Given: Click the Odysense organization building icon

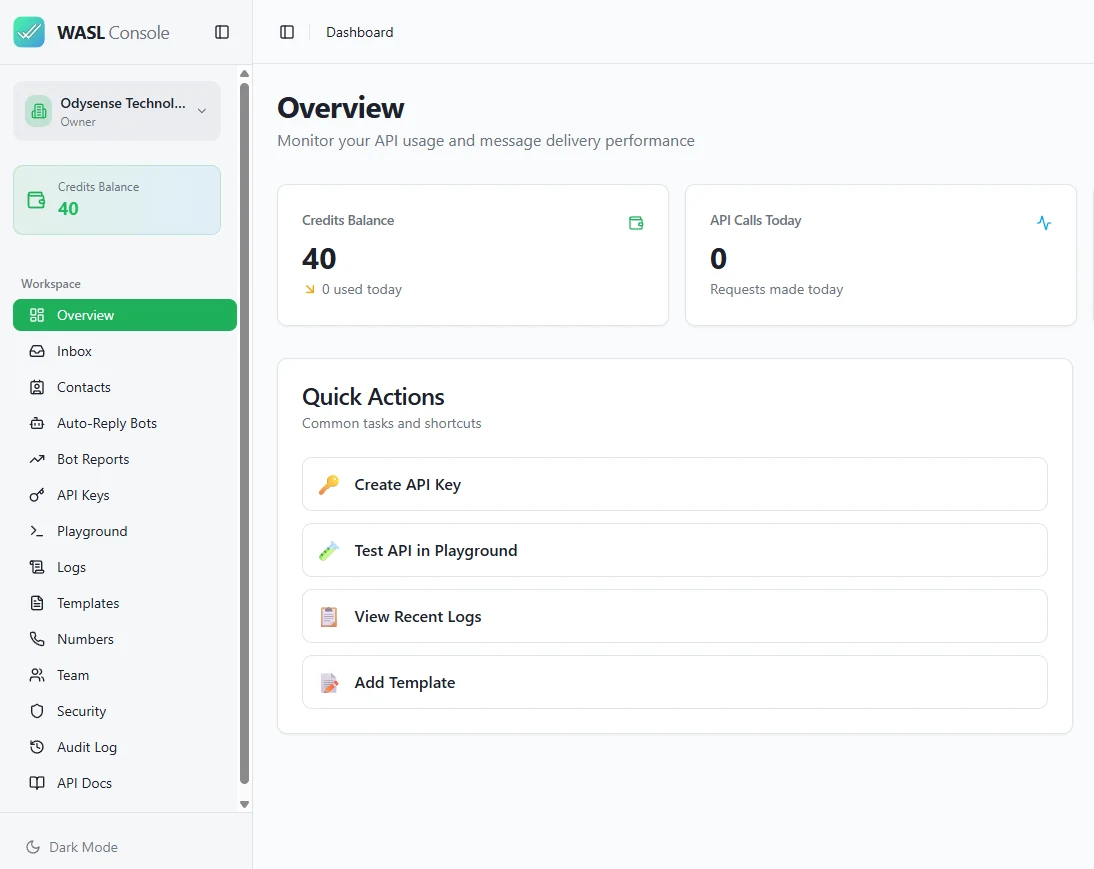Looking at the screenshot, I should tap(38, 112).
